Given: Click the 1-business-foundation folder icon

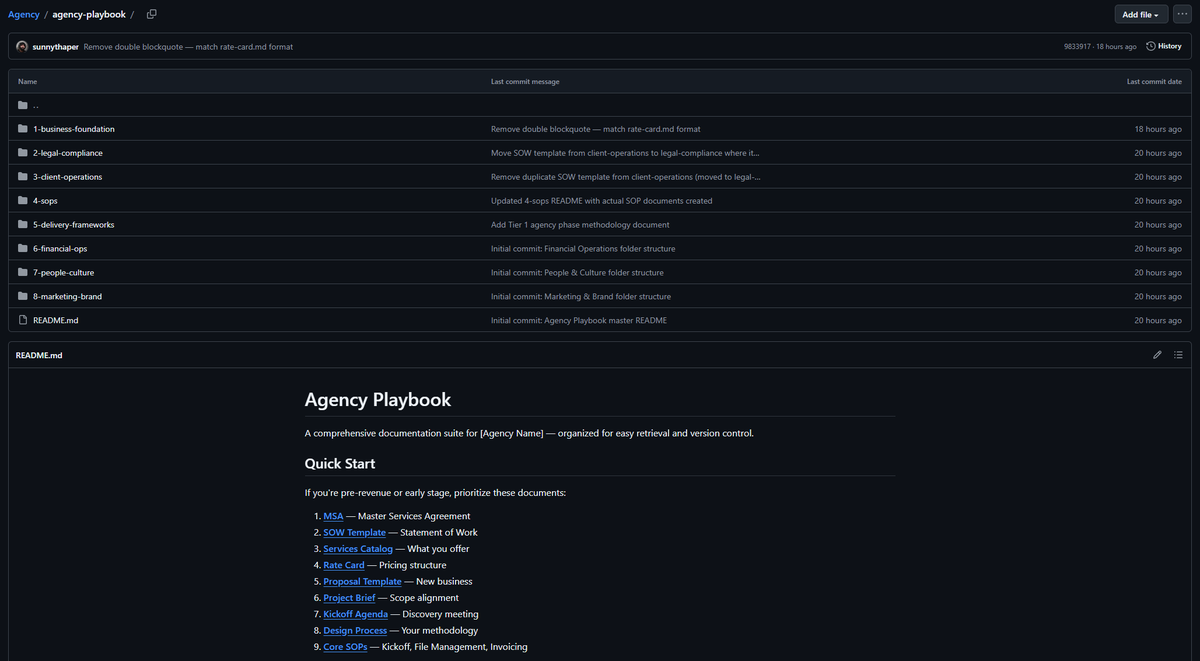Looking at the screenshot, I should point(23,129).
